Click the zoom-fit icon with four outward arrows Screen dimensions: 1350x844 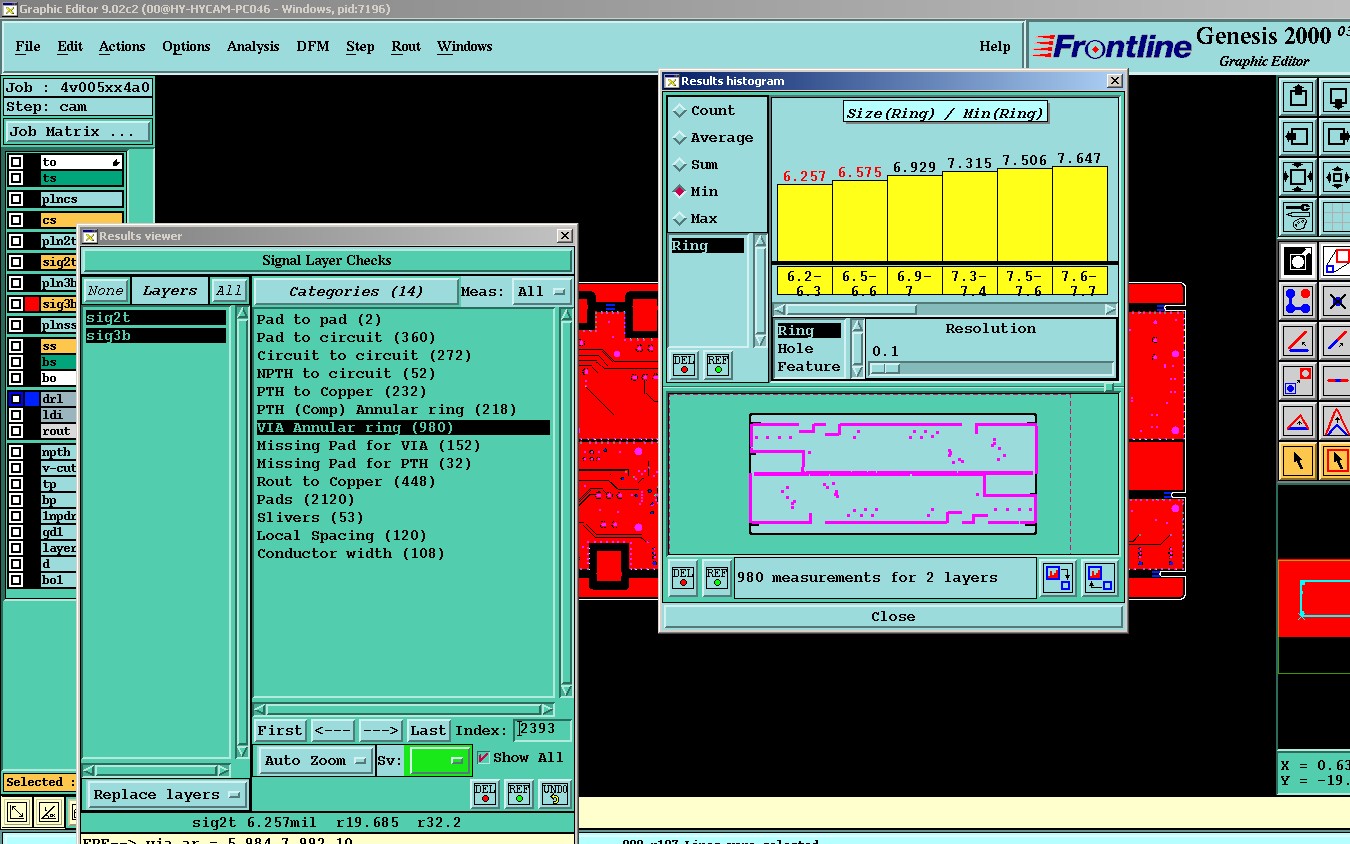click(1298, 178)
